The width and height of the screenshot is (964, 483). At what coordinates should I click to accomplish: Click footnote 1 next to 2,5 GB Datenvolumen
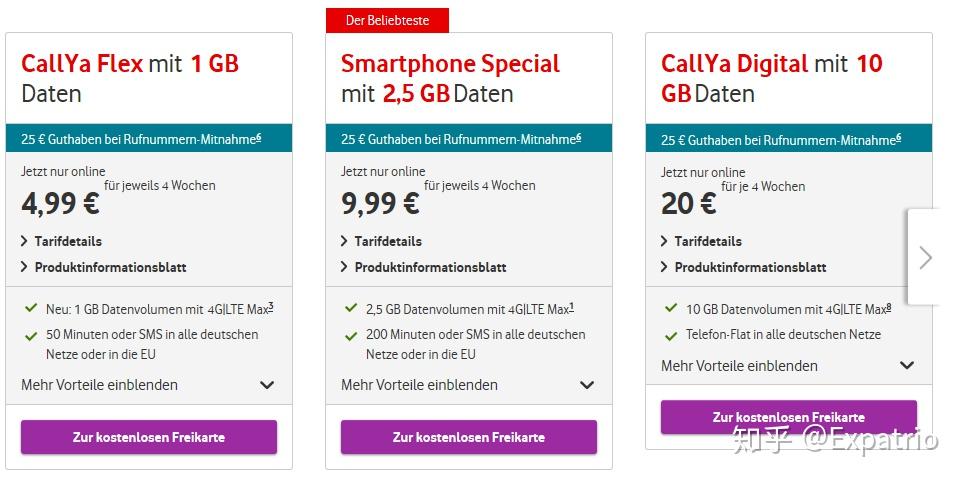click(570, 306)
